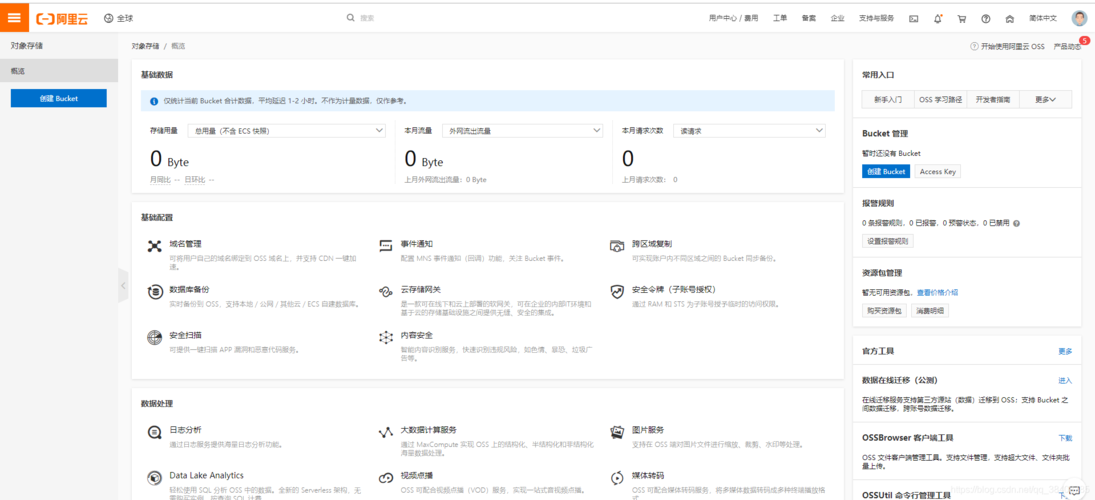
Task: Click the 安全令牌 shield icon
Action: click(x=617, y=291)
